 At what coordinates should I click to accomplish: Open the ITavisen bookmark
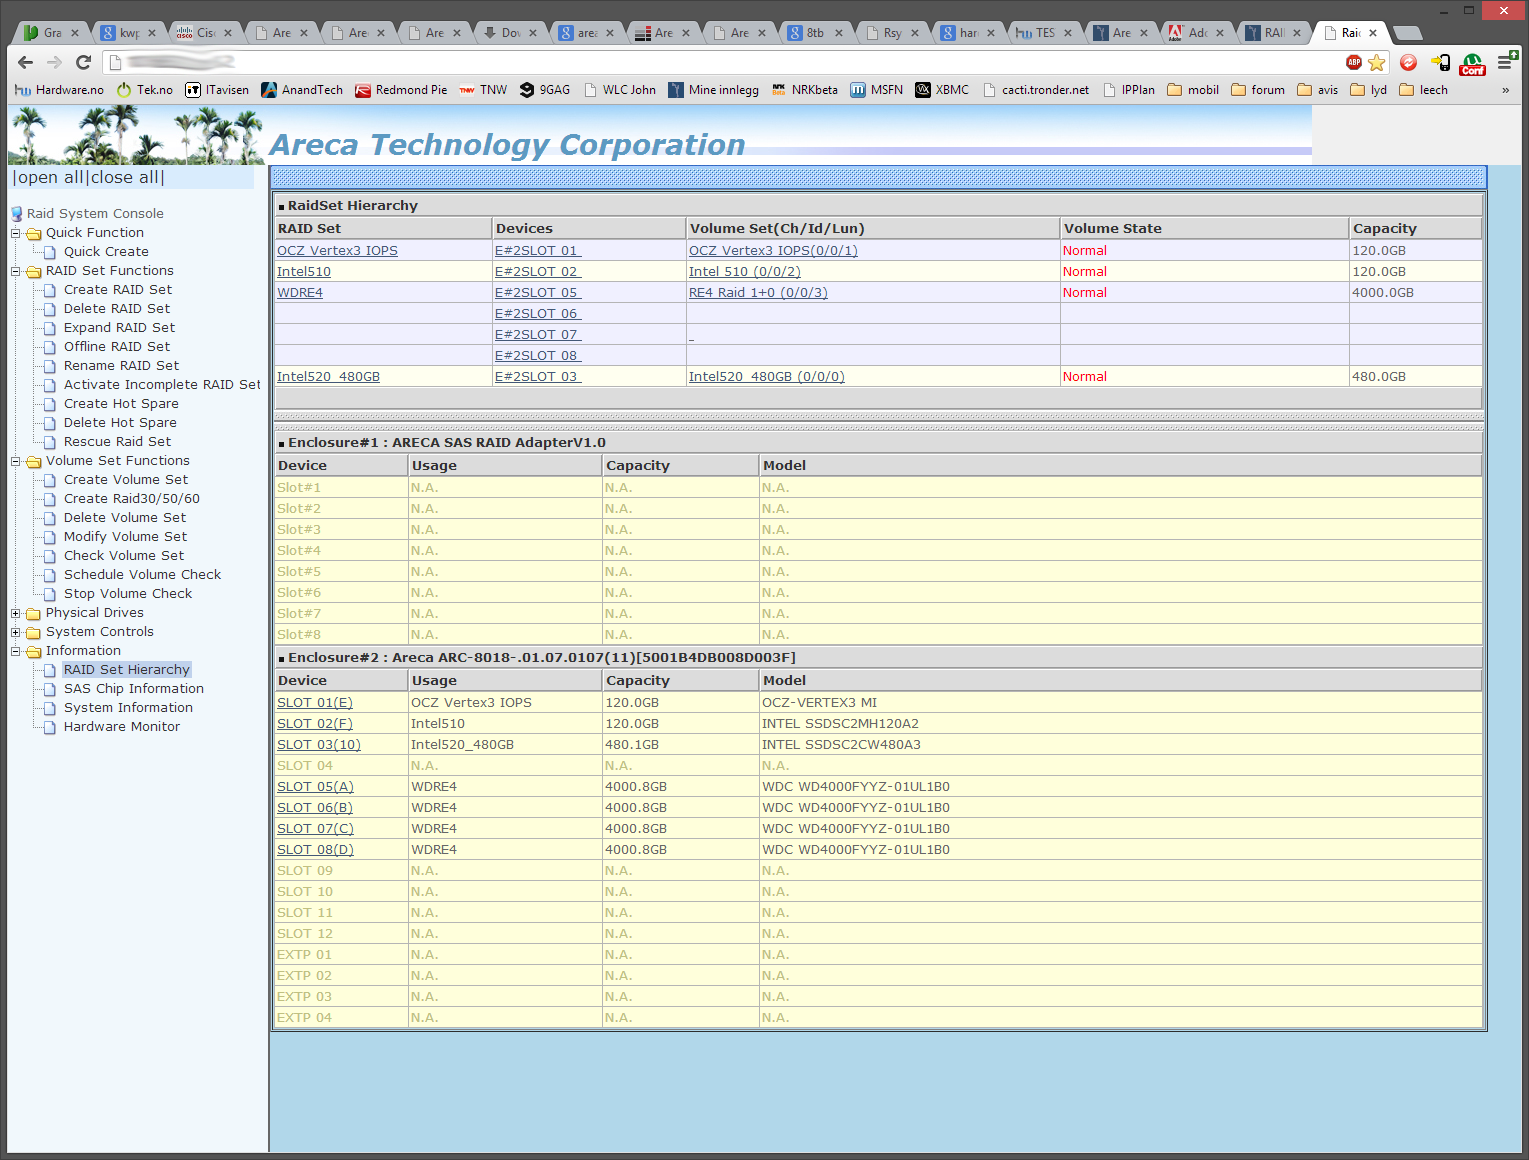(x=217, y=90)
